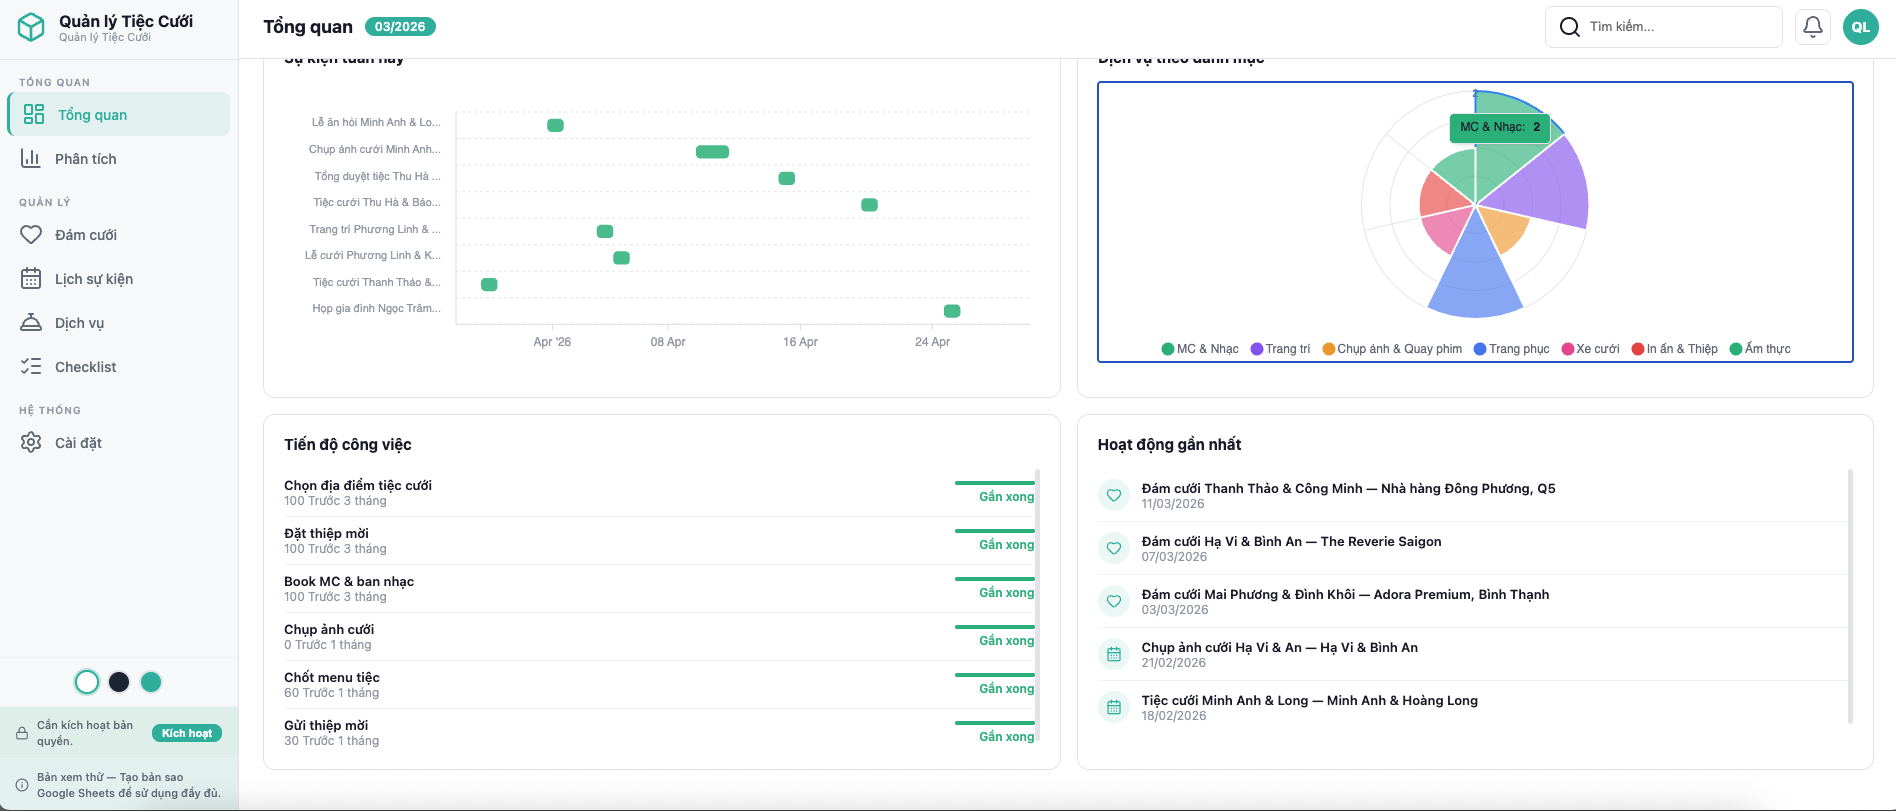
Task: Select the dark theme color swatch
Action: [119, 682]
